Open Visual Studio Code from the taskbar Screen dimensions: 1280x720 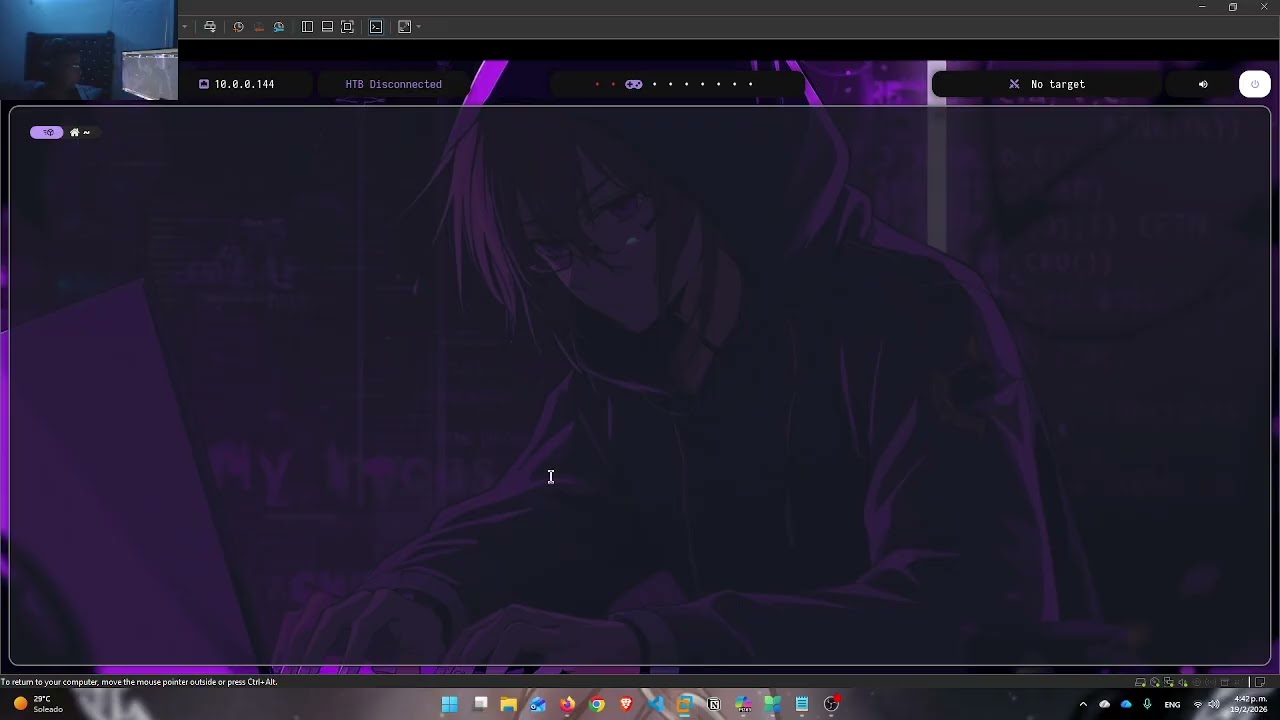click(655, 704)
